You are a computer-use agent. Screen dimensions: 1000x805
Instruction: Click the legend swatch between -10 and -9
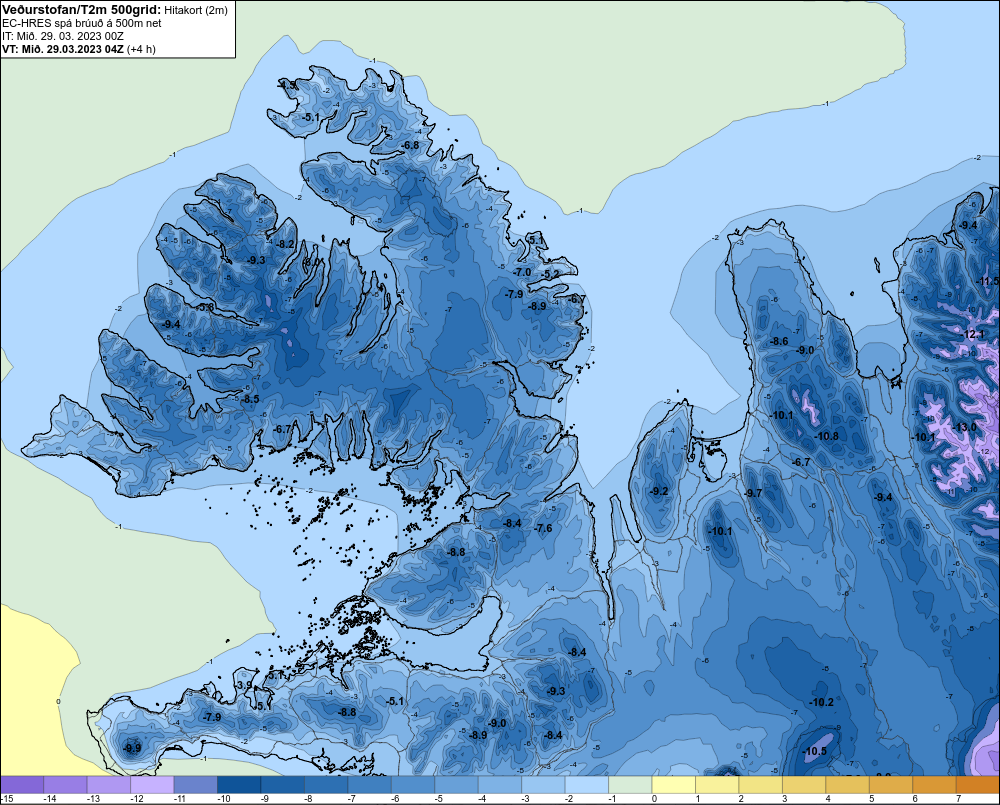coord(239,784)
